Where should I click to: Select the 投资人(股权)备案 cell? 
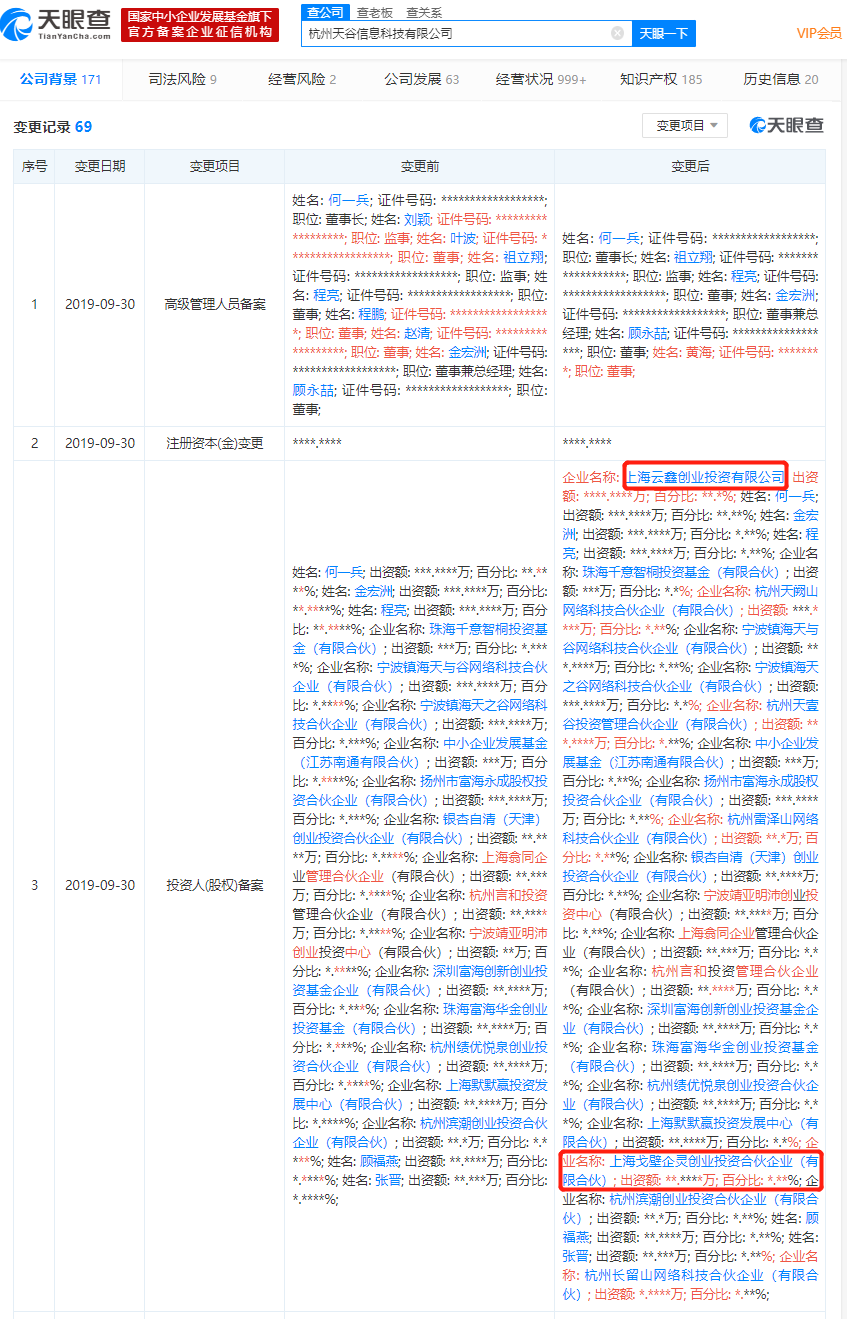point(215,886)
